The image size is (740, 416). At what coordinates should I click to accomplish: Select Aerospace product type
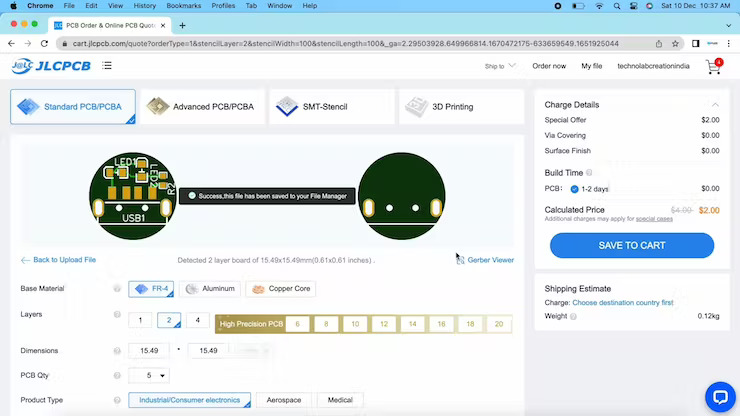[x=284, y=400]
